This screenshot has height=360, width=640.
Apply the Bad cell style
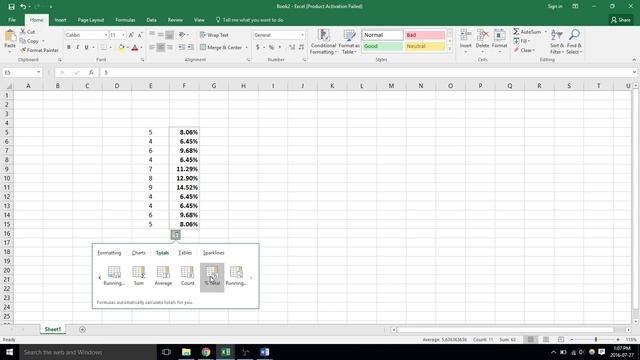425,35
